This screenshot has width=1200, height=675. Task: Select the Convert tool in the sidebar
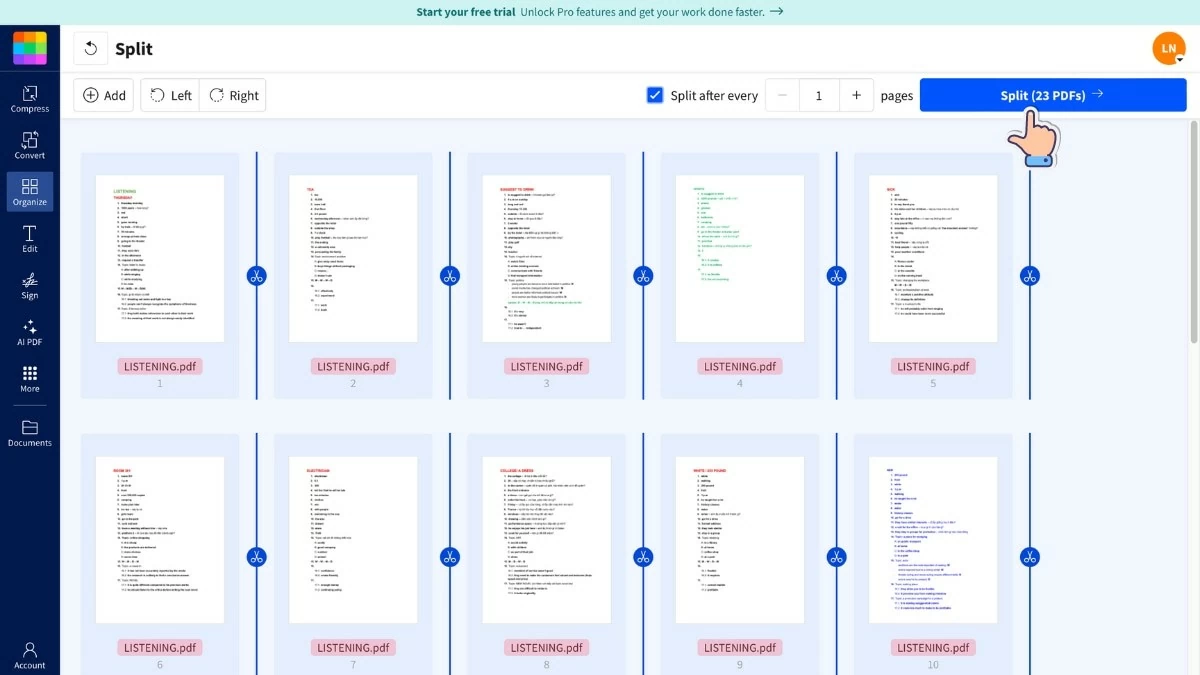[x=29, y=146]
